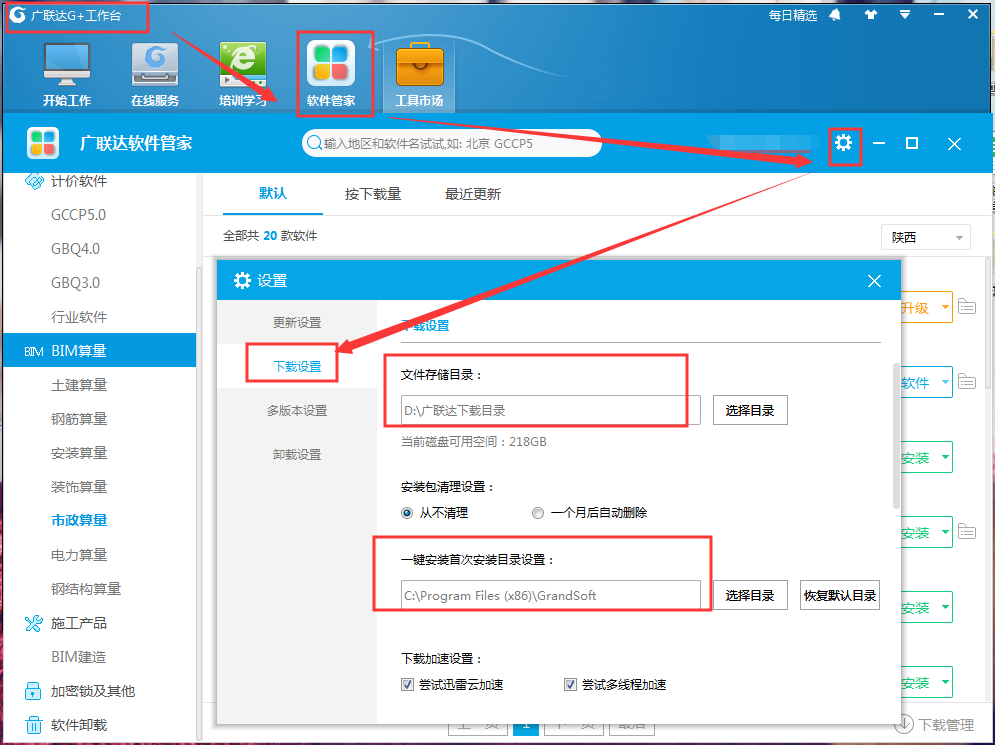The image size is (995, 745).
Task: Click the folder icon beside 软件 button
Action: click(x=966, y=381)
